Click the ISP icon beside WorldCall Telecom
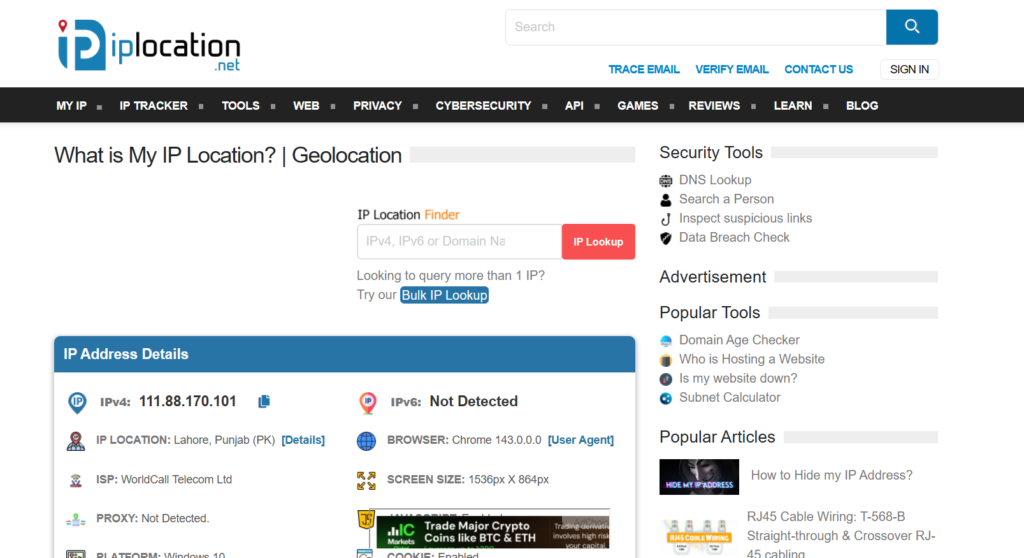1024x558 pixels. 76,480
